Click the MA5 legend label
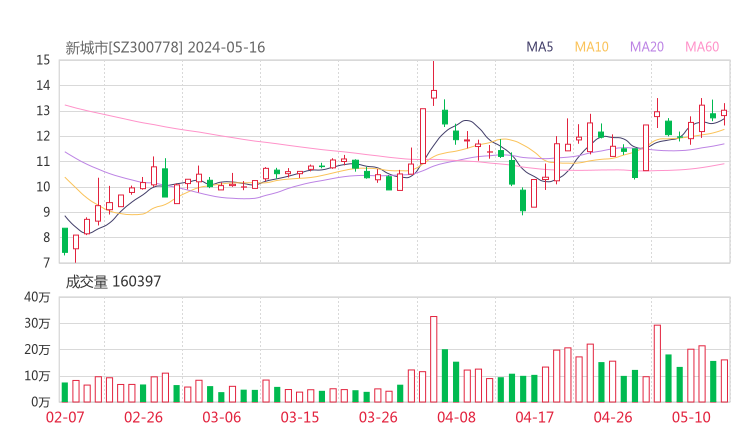This screenshot has width=740, height=440. click(539, 47)
